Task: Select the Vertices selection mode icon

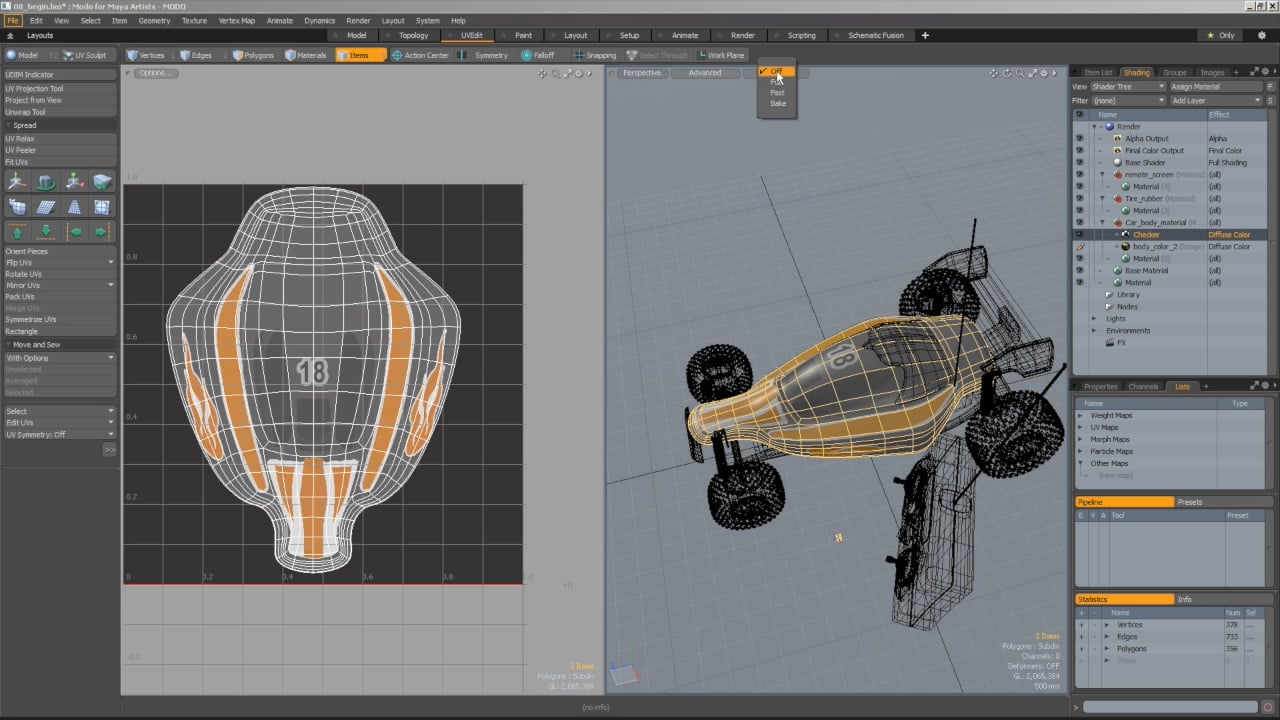Action: (x=132, y=55)
